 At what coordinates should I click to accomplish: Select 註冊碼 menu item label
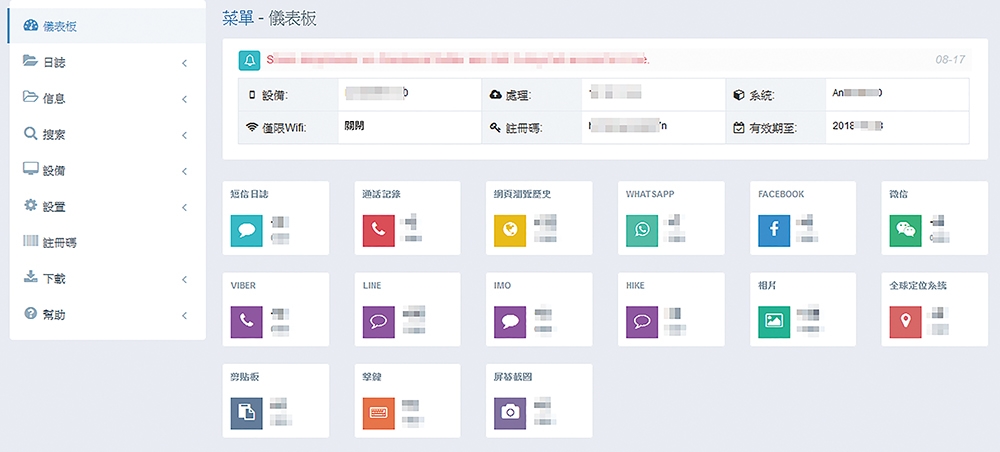pos(60,244)
